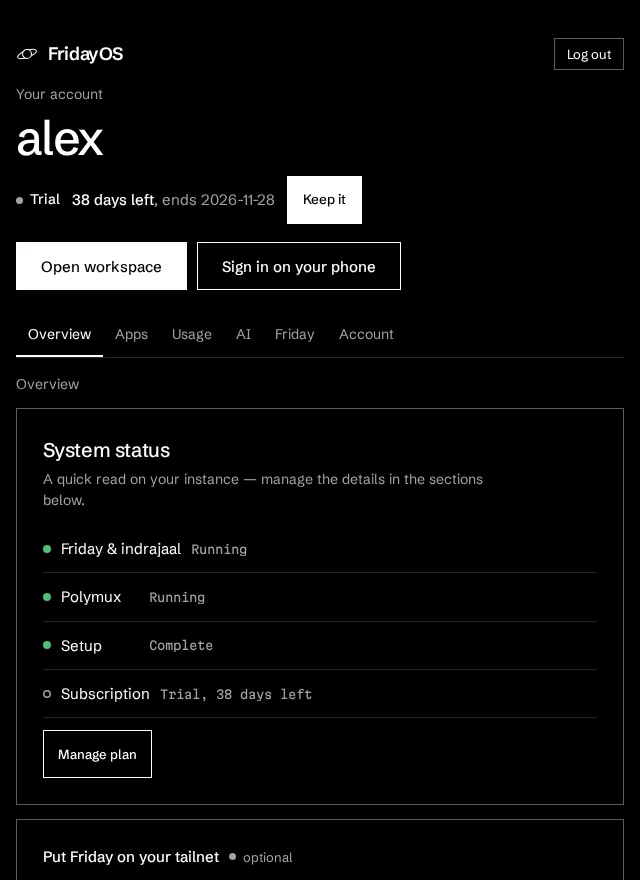Go to the Usage tab

192,334
